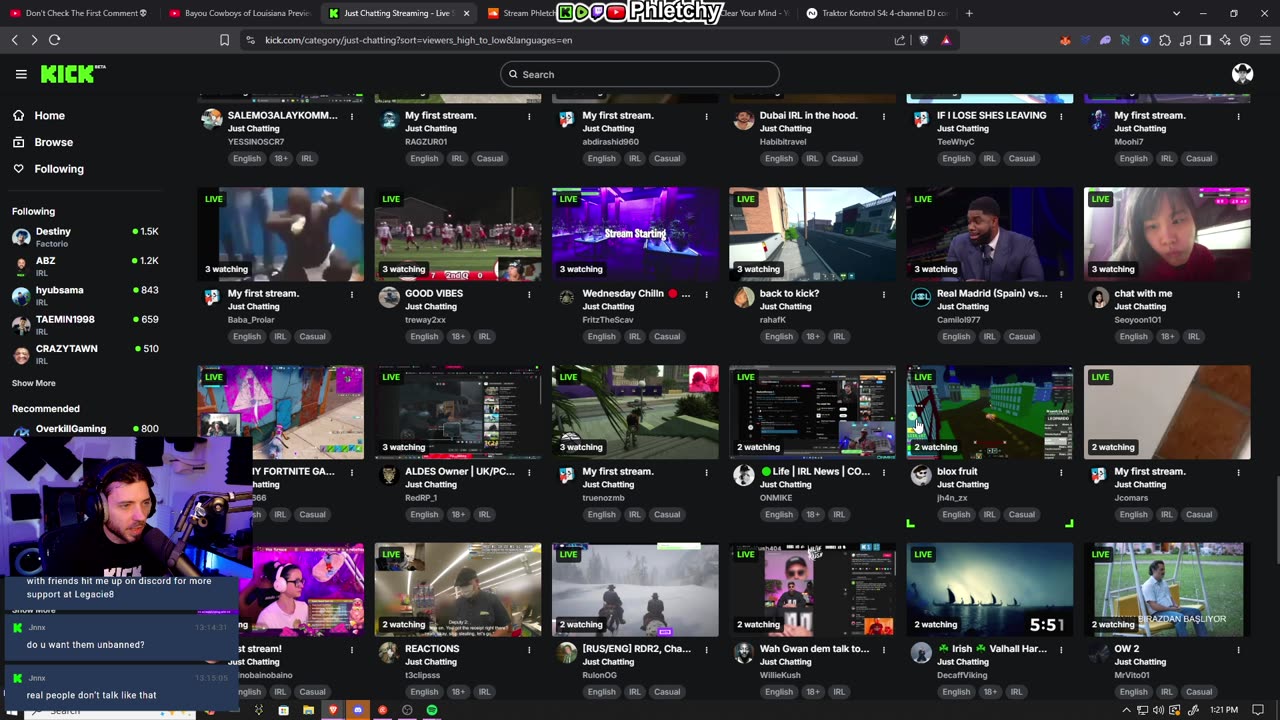This screenshot has height=720, width=1280.
Task: Open the user profile avatar menu
Action: (1243, 74)
